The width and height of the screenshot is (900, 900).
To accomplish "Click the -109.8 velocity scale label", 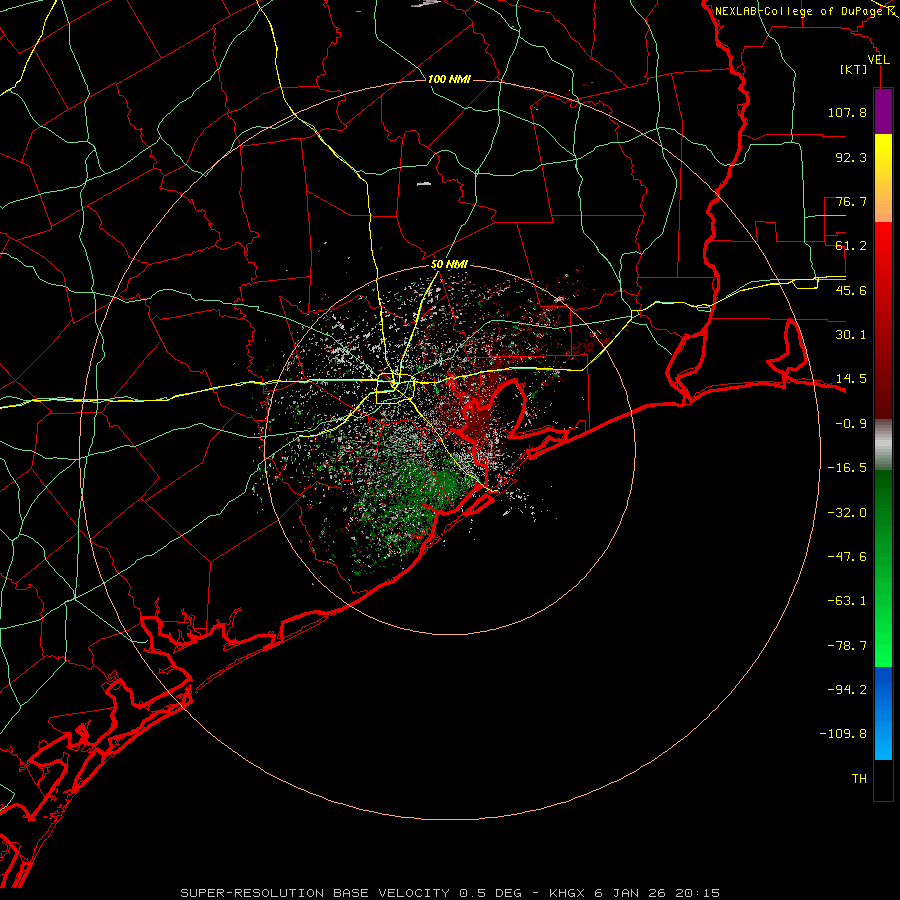I will click(x=843, y=734).
